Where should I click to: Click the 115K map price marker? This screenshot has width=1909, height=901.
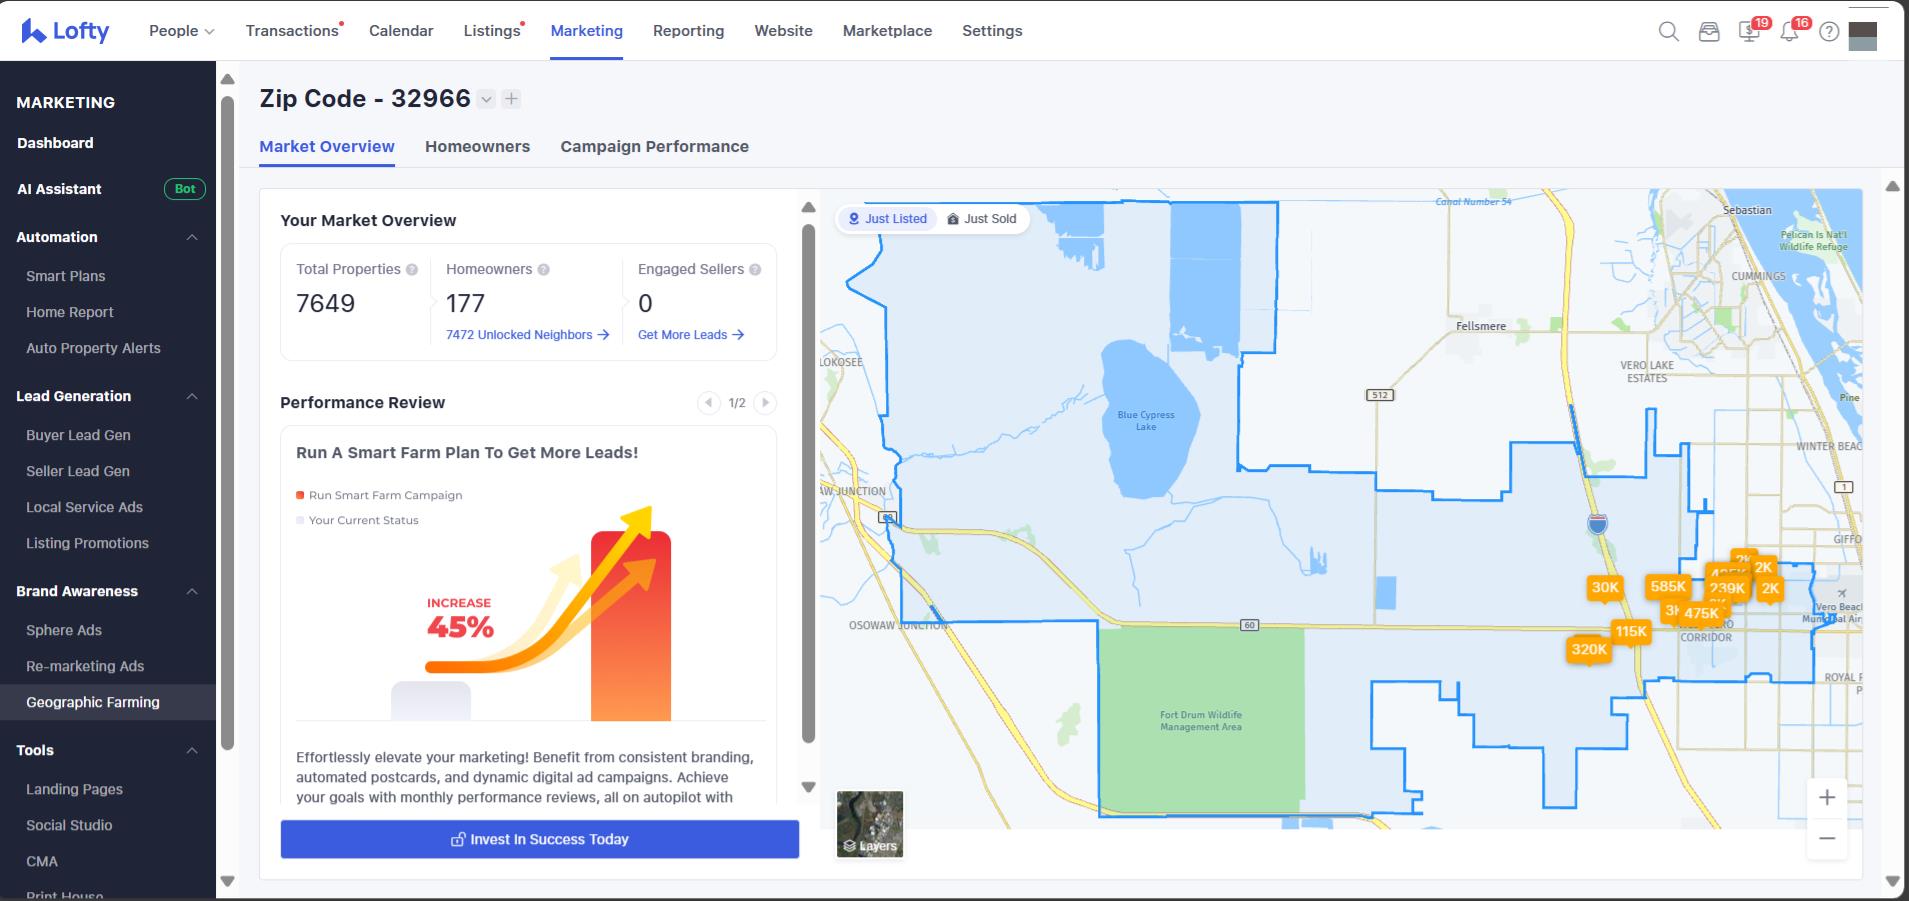[x=1631, y=631]
